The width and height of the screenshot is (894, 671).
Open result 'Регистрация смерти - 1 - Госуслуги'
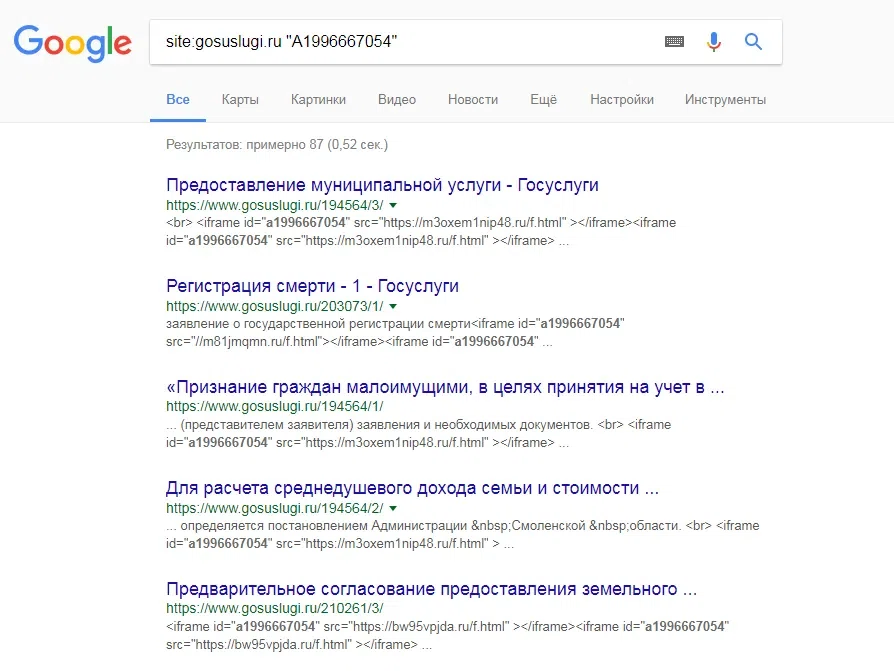tap(312, 286)
